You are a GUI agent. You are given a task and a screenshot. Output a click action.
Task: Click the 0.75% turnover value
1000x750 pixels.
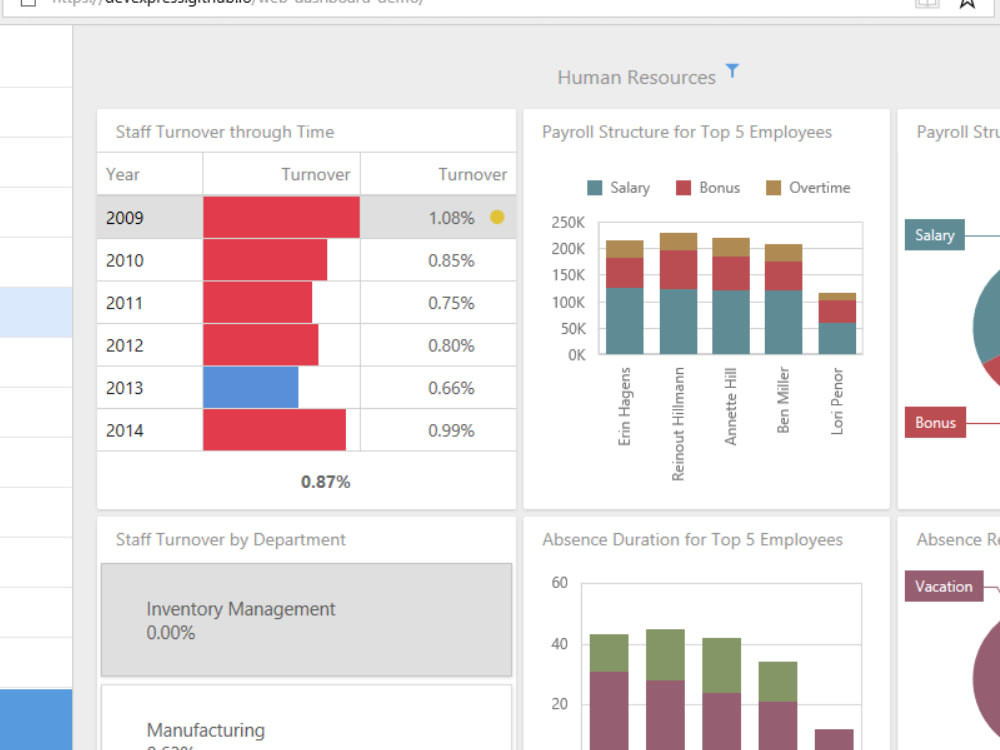click(452, 303)
